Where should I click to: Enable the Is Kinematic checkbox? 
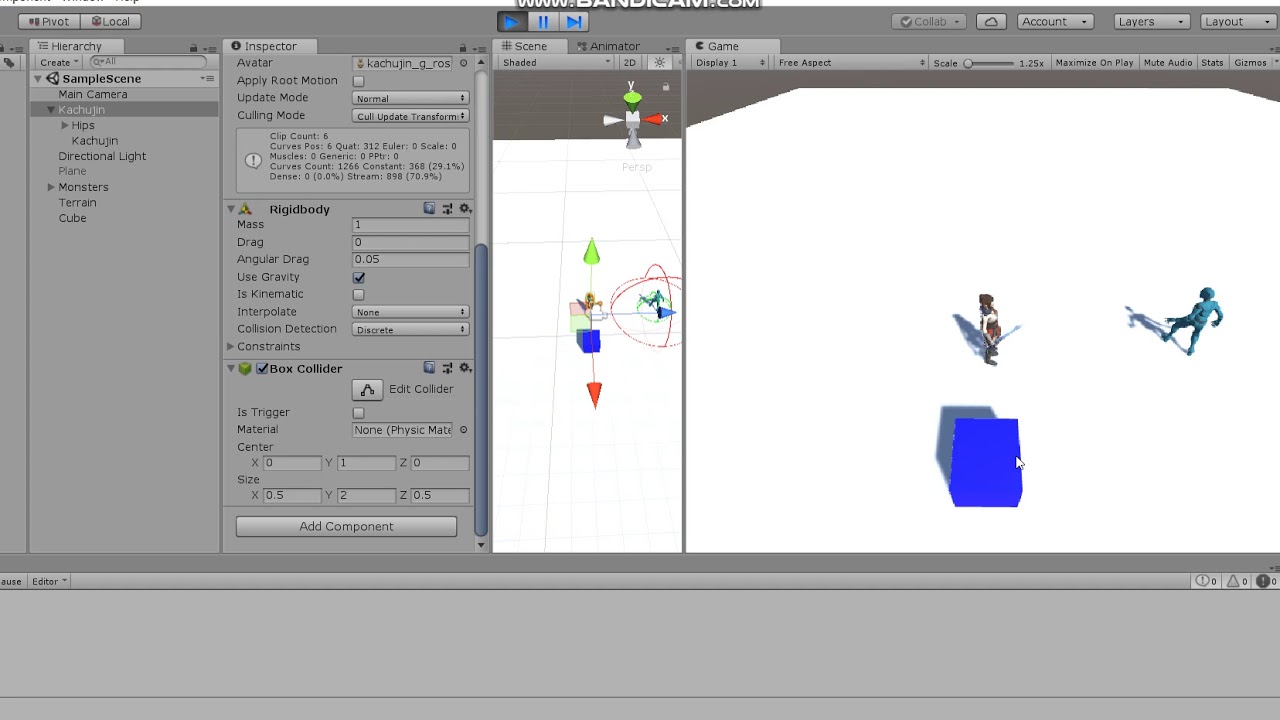pos(358,294)
